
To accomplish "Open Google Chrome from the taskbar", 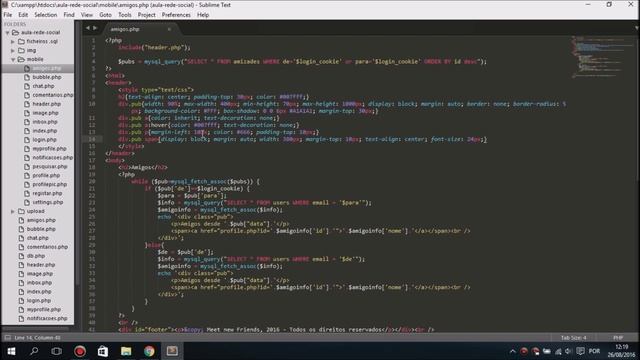I will tap(149, 351).
